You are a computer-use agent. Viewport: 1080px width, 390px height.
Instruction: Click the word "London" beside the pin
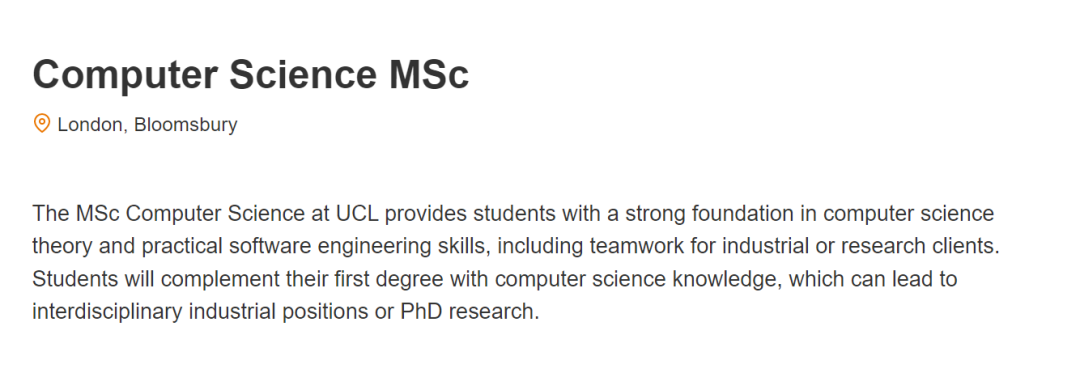click(x=90, y=125)
